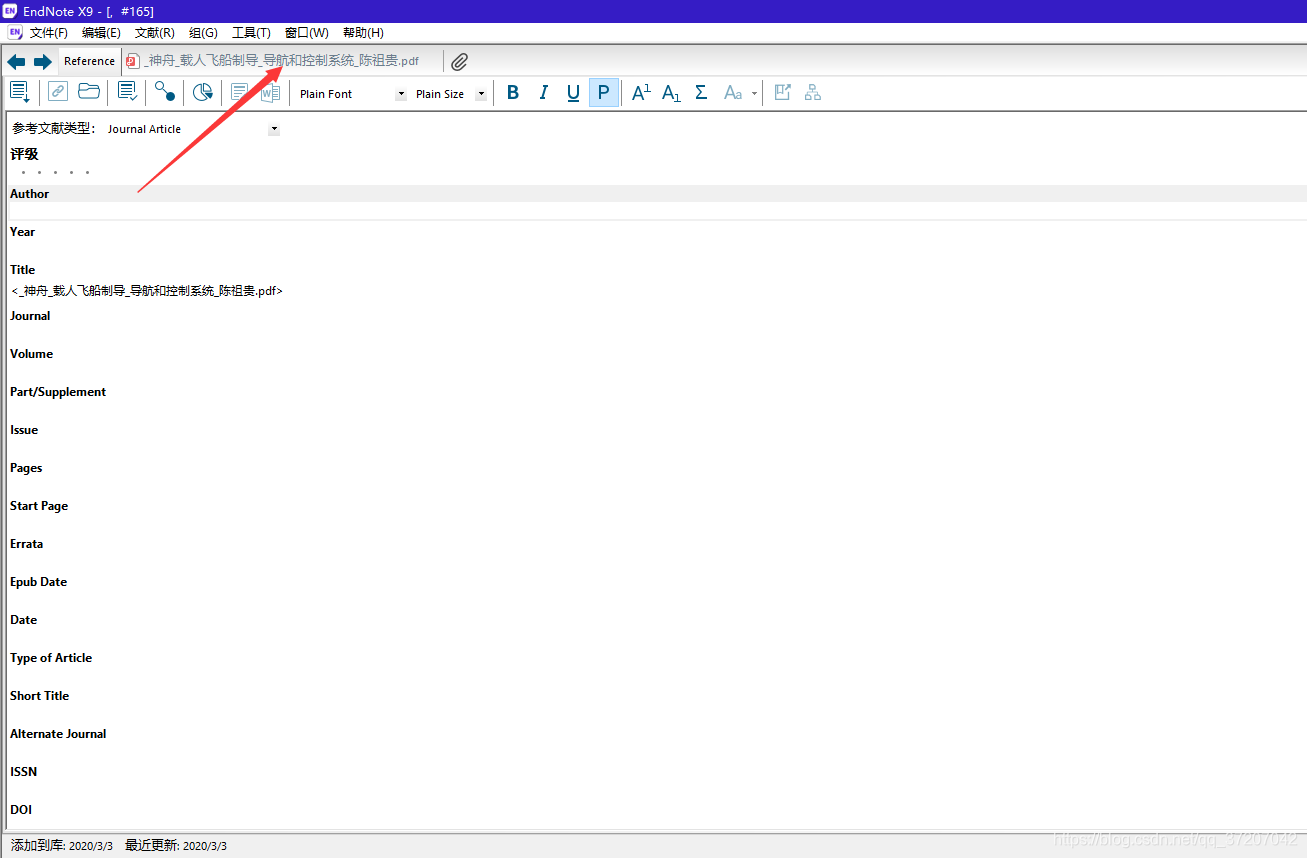
Task: Click the Issue field label
Action: (x=24, y=430)
